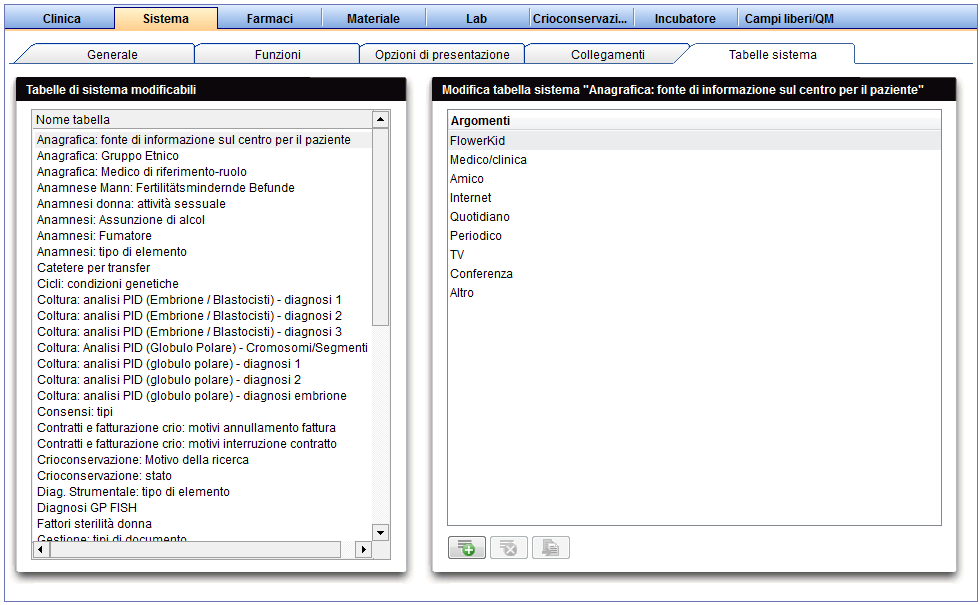
Task: Select 'Anamnesi donna: attività sessuale' table
Action: point(202,204)
